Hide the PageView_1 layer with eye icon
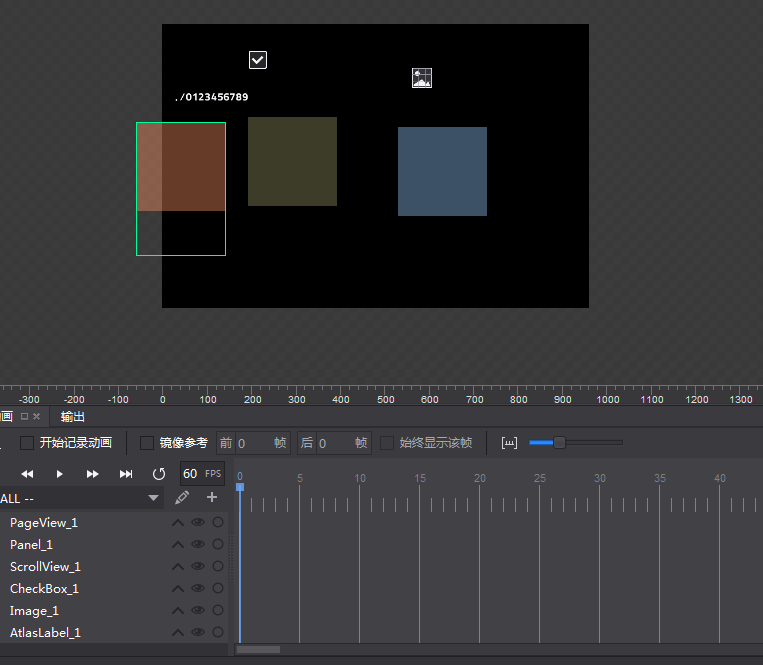 [198, 522]
